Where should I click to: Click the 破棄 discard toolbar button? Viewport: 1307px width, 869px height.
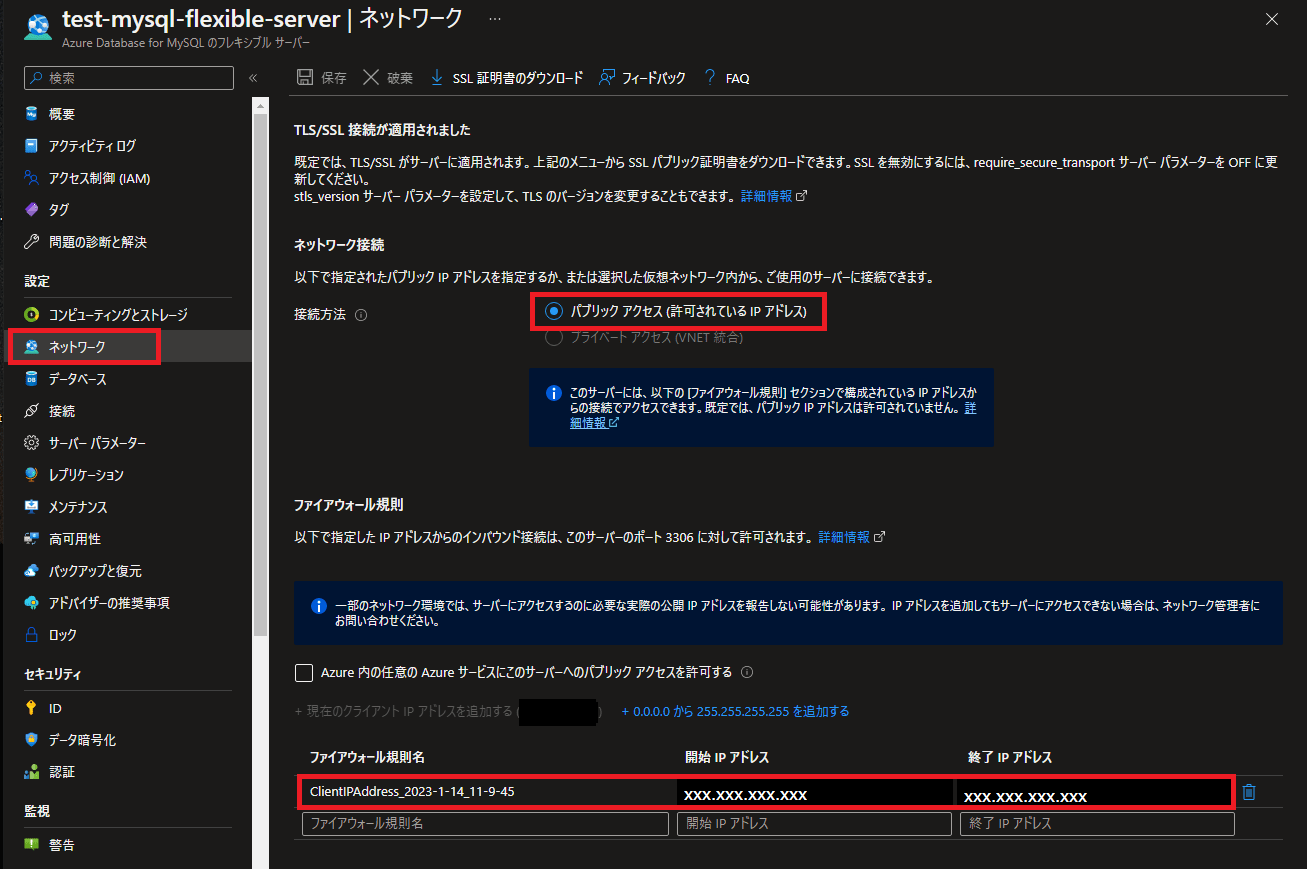click(x=387, y=78)
